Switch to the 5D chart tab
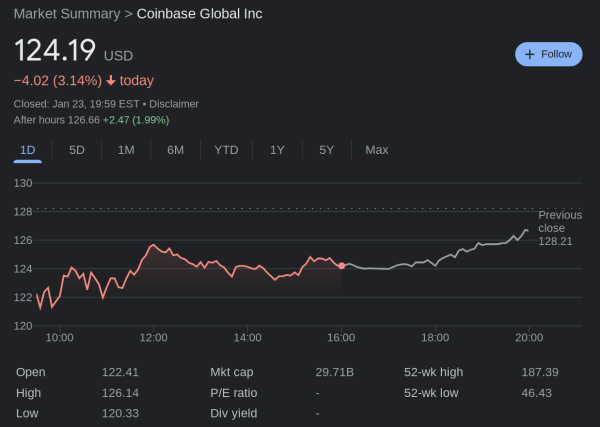Viewport: 600px width, 427px height. click(77, 150)
